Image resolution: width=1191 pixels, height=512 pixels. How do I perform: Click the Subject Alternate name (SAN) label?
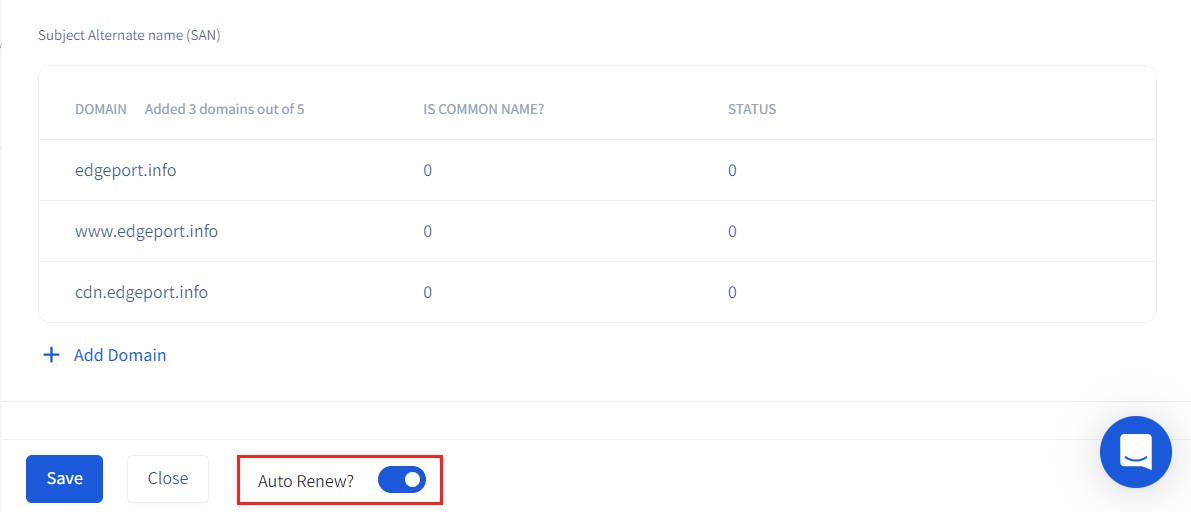(x=129, y=35)
